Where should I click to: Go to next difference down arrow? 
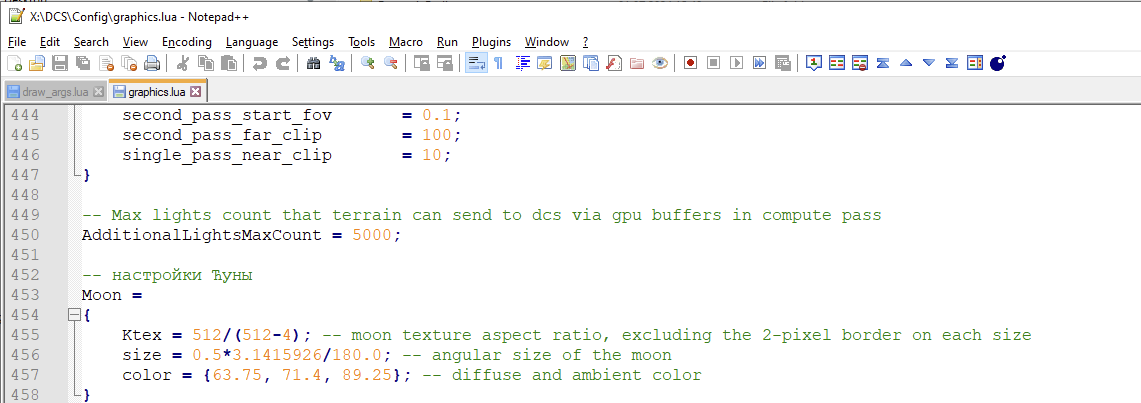click(929, 63)
